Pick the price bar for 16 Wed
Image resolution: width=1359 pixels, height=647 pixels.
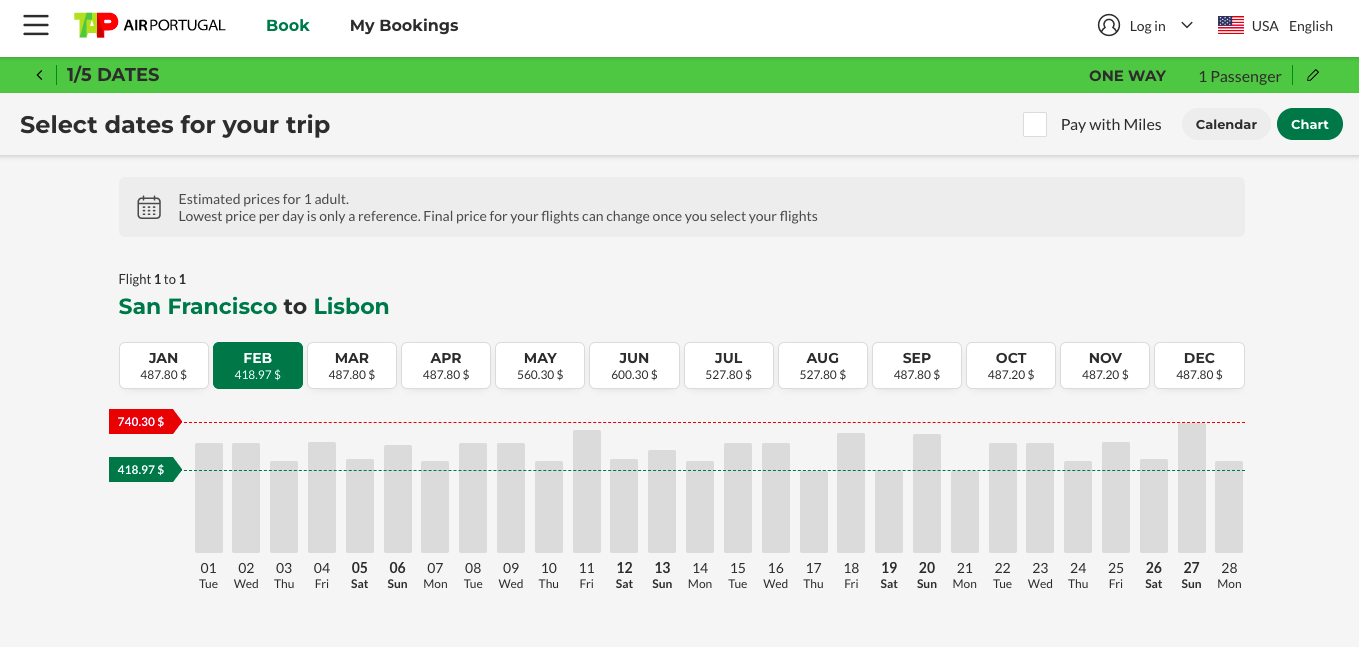click(x=776, y=498)
